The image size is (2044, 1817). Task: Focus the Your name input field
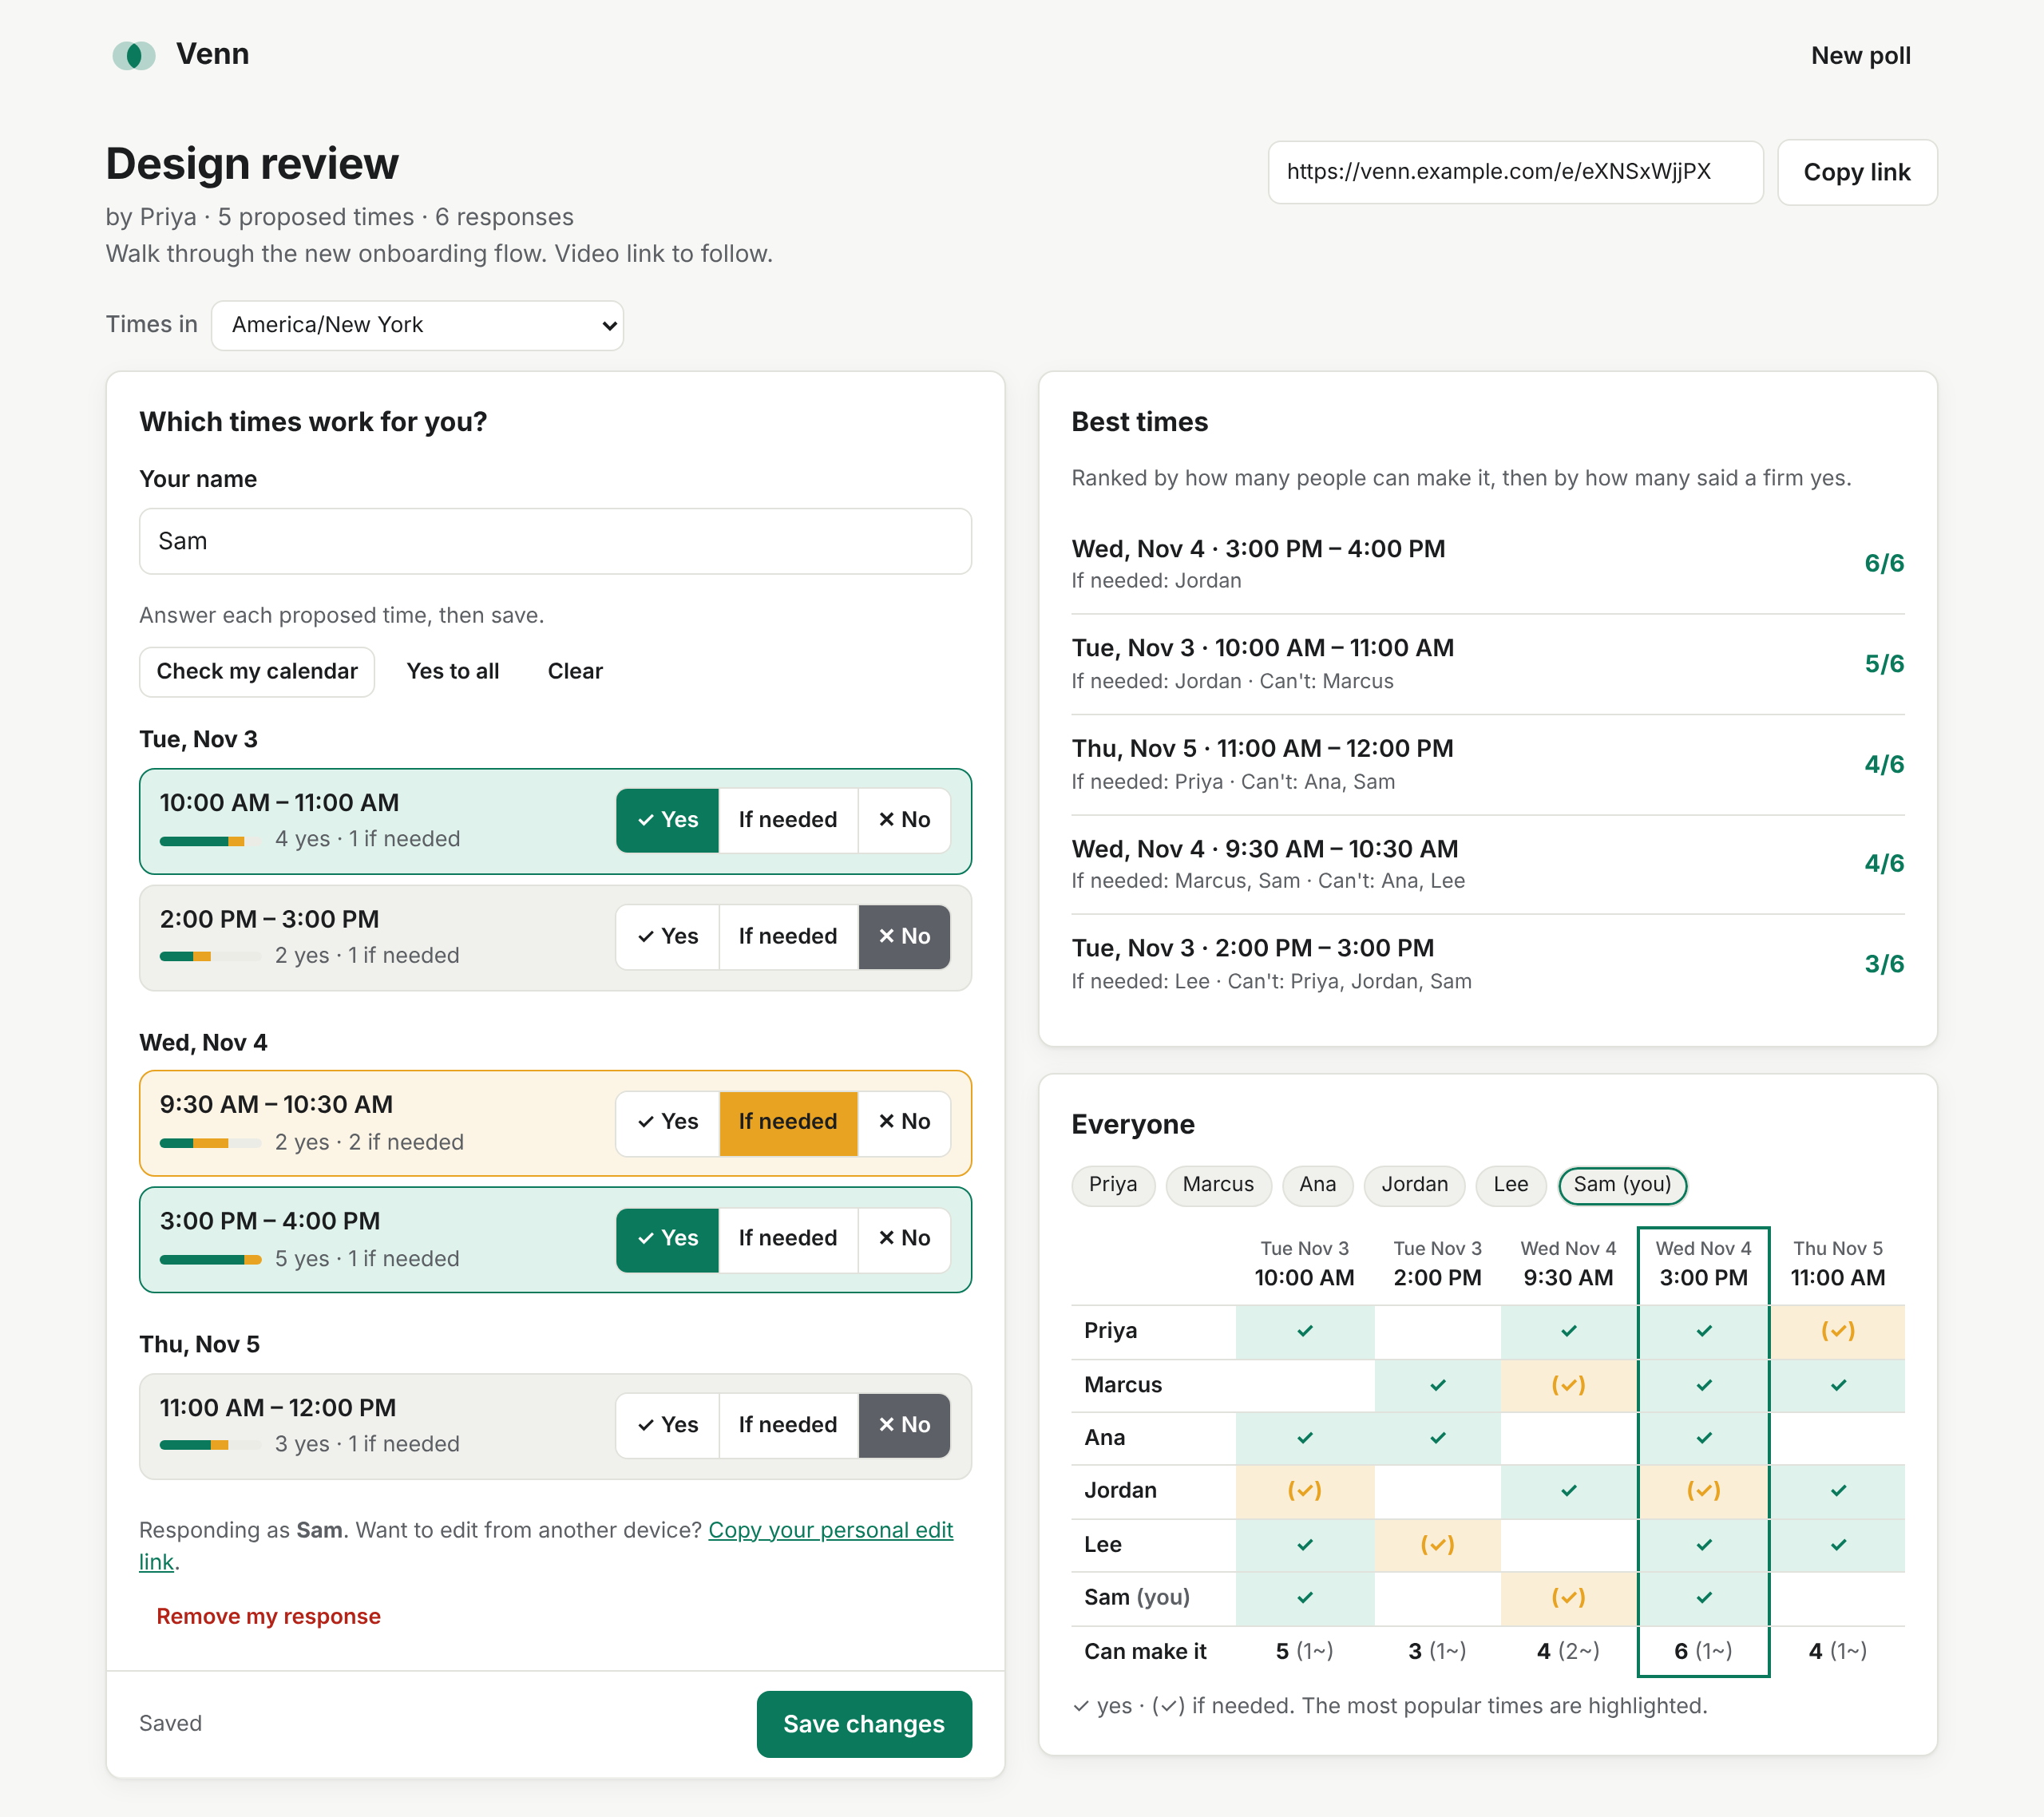click(x=555, y=541)
